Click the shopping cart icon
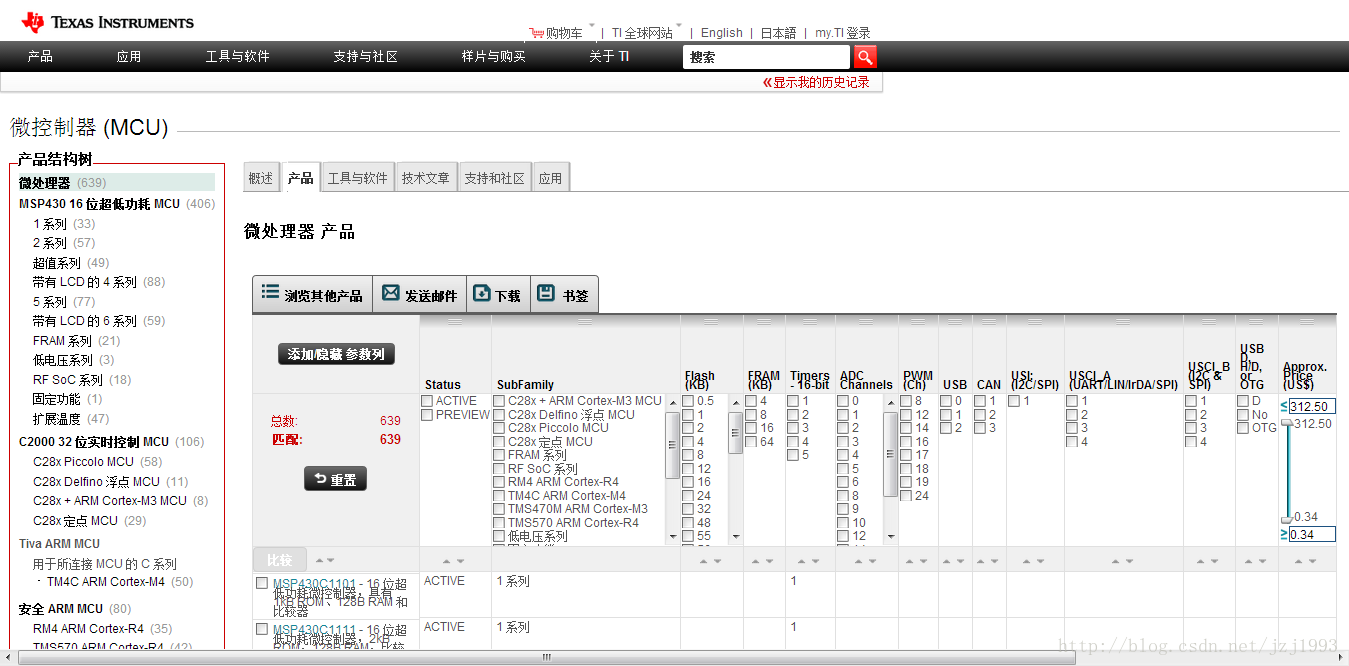The image size is (1349, 666). pyautogui.click(x=536, y=32)
